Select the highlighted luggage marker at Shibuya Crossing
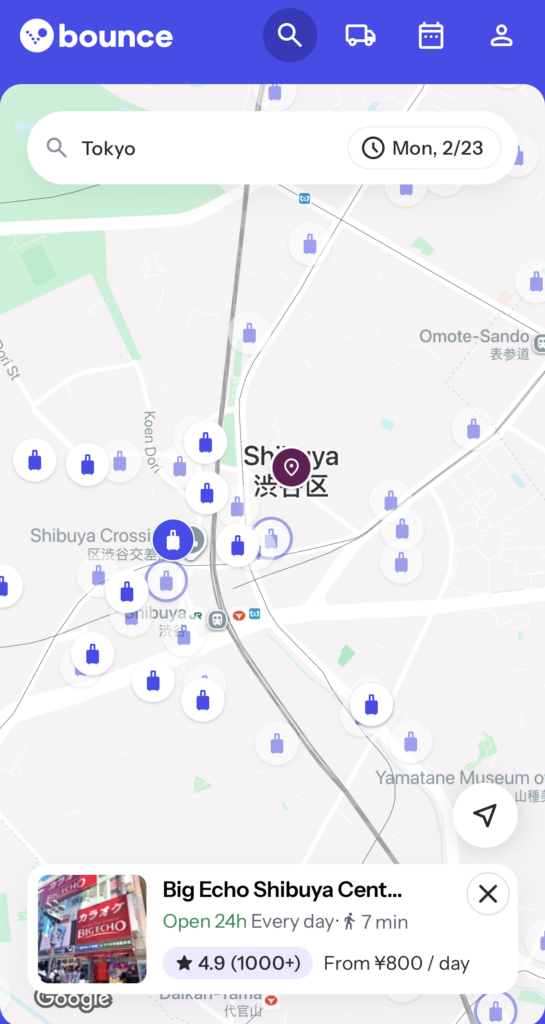Image resolution: width=545 pixels, height=1024 pixels. (x=173, y=540)
